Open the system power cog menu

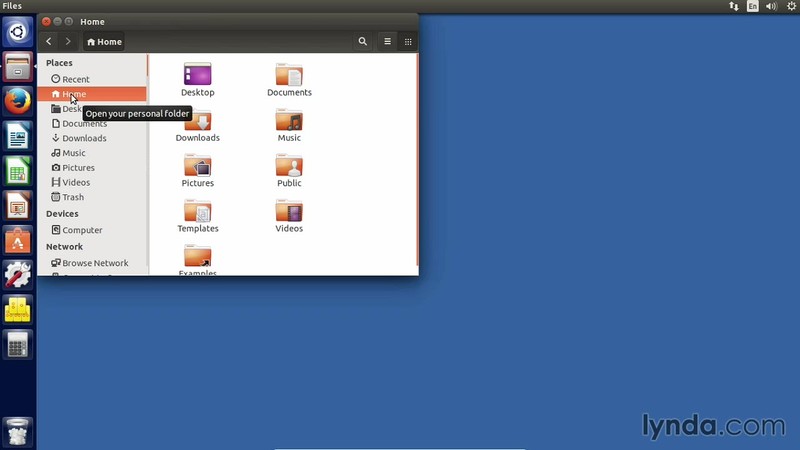pos(789,6)
